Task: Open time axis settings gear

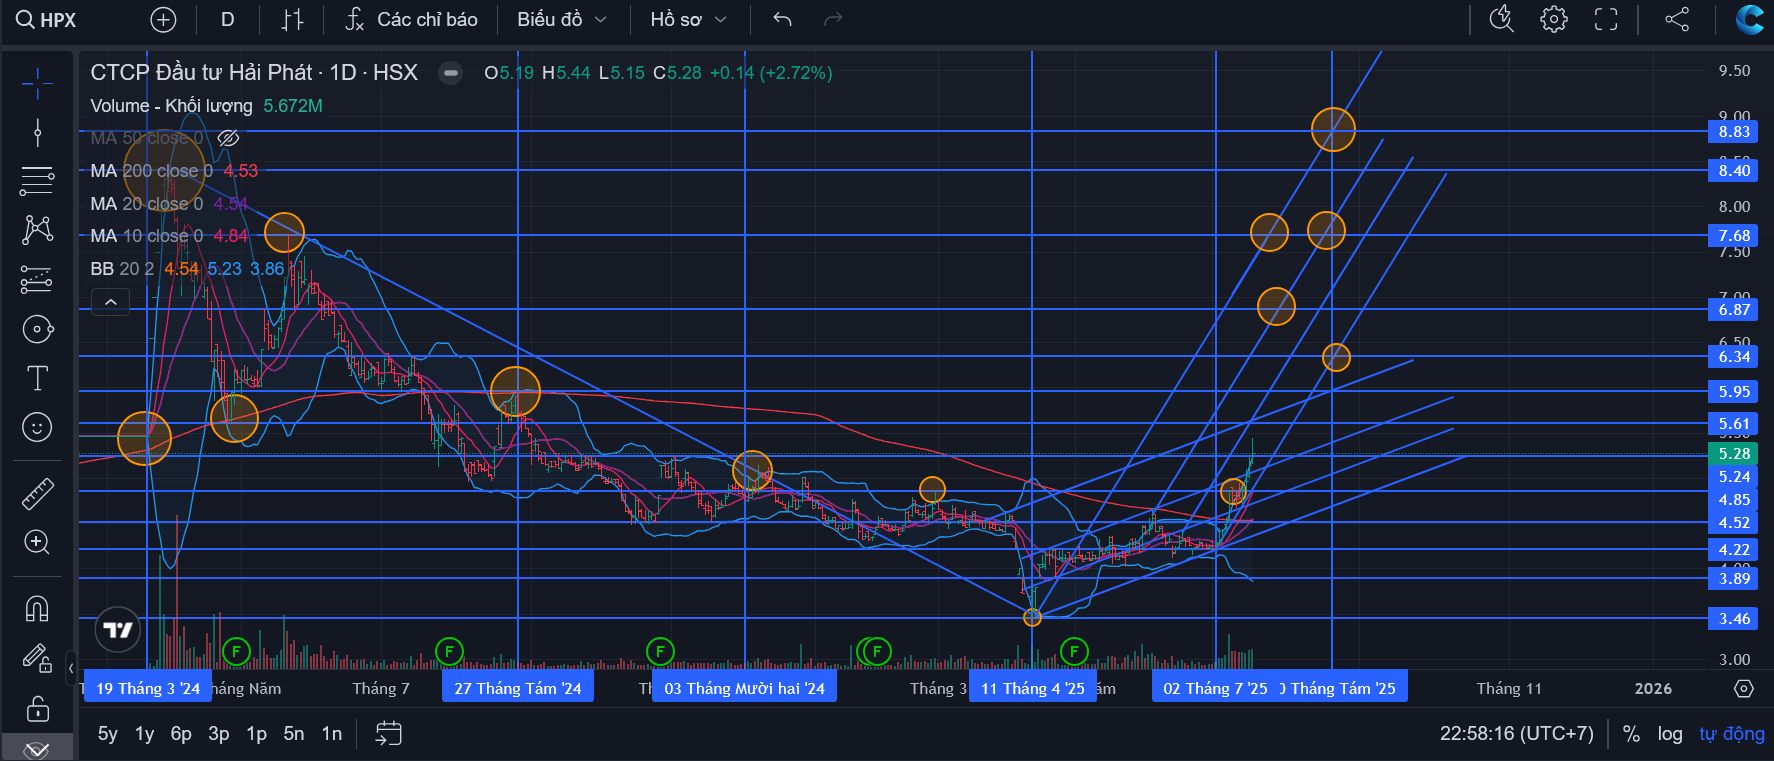Action: [1744, 689]
